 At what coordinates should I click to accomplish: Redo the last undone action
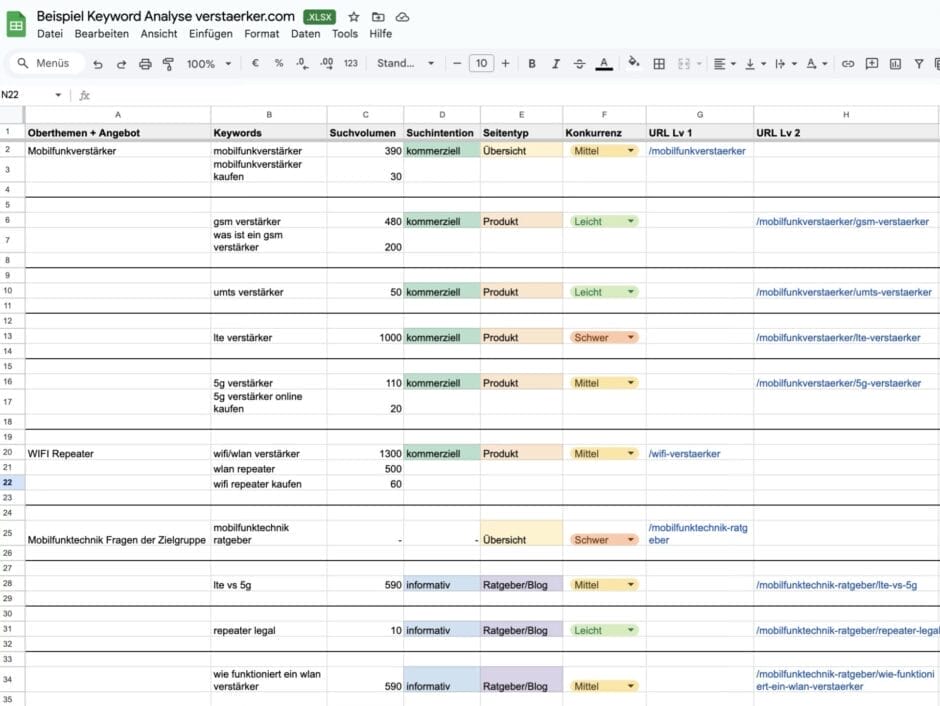point(121,64)
